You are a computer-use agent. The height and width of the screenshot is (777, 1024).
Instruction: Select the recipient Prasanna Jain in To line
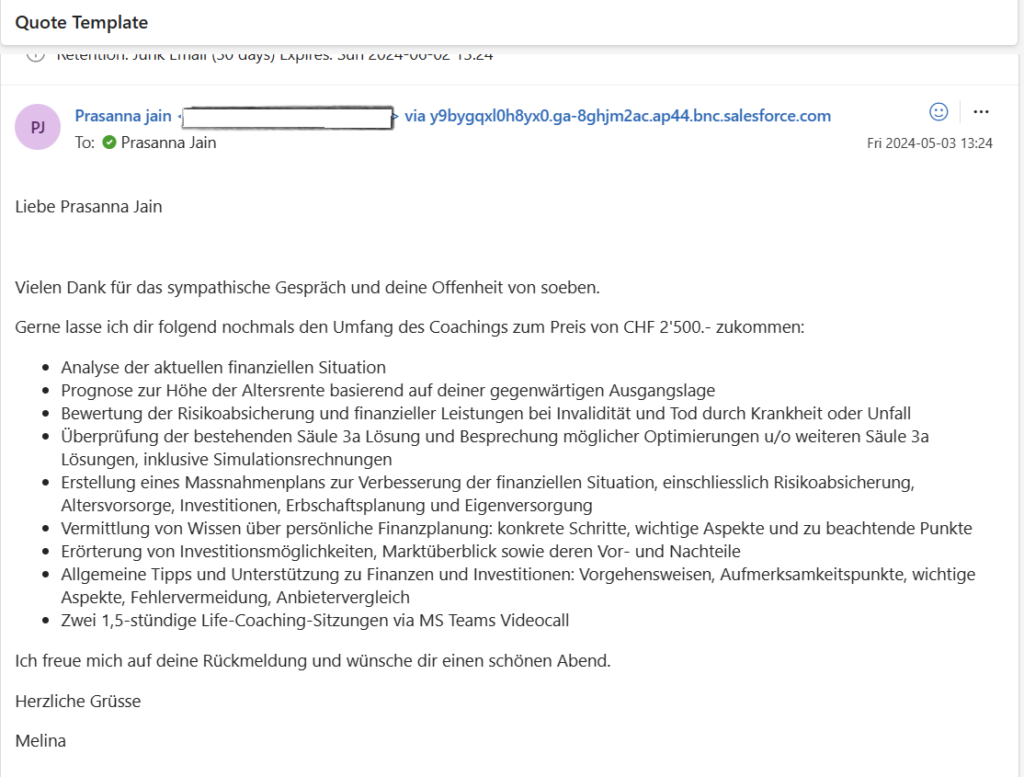pos(168,143)
